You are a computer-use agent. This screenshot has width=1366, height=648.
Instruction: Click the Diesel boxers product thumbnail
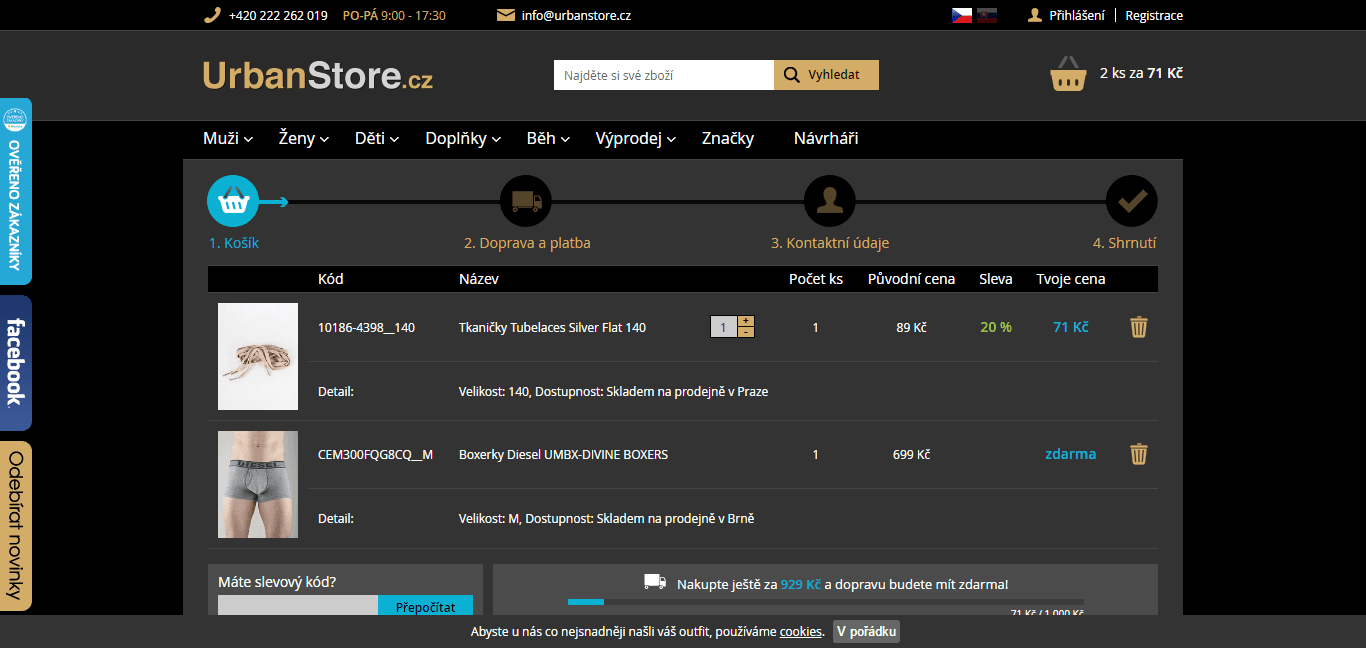tap(258, 484)
